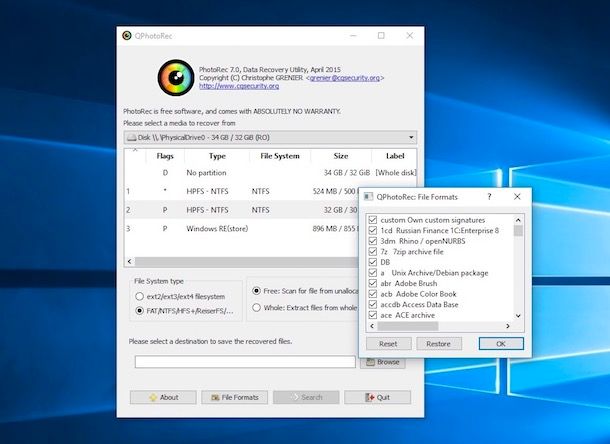Close the File Formats dialog
This screenshot has width=610, height=444.
(x=517, y=197)
